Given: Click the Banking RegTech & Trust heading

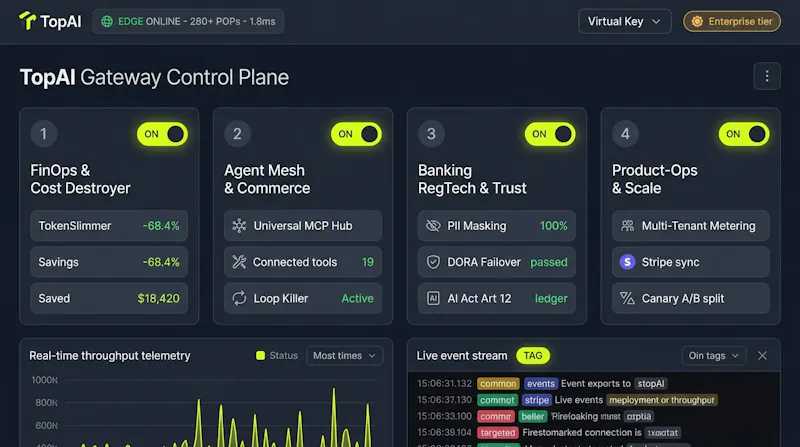Looking at the screenshot, I should tap(472, 179).
